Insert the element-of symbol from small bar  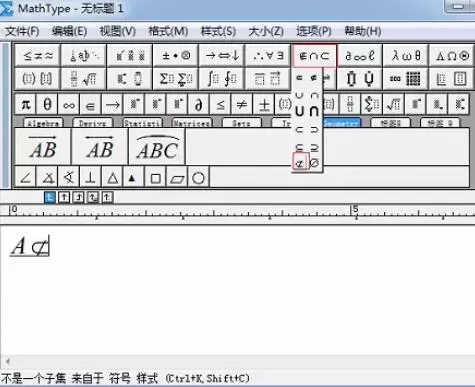click(x=90, y=105)
